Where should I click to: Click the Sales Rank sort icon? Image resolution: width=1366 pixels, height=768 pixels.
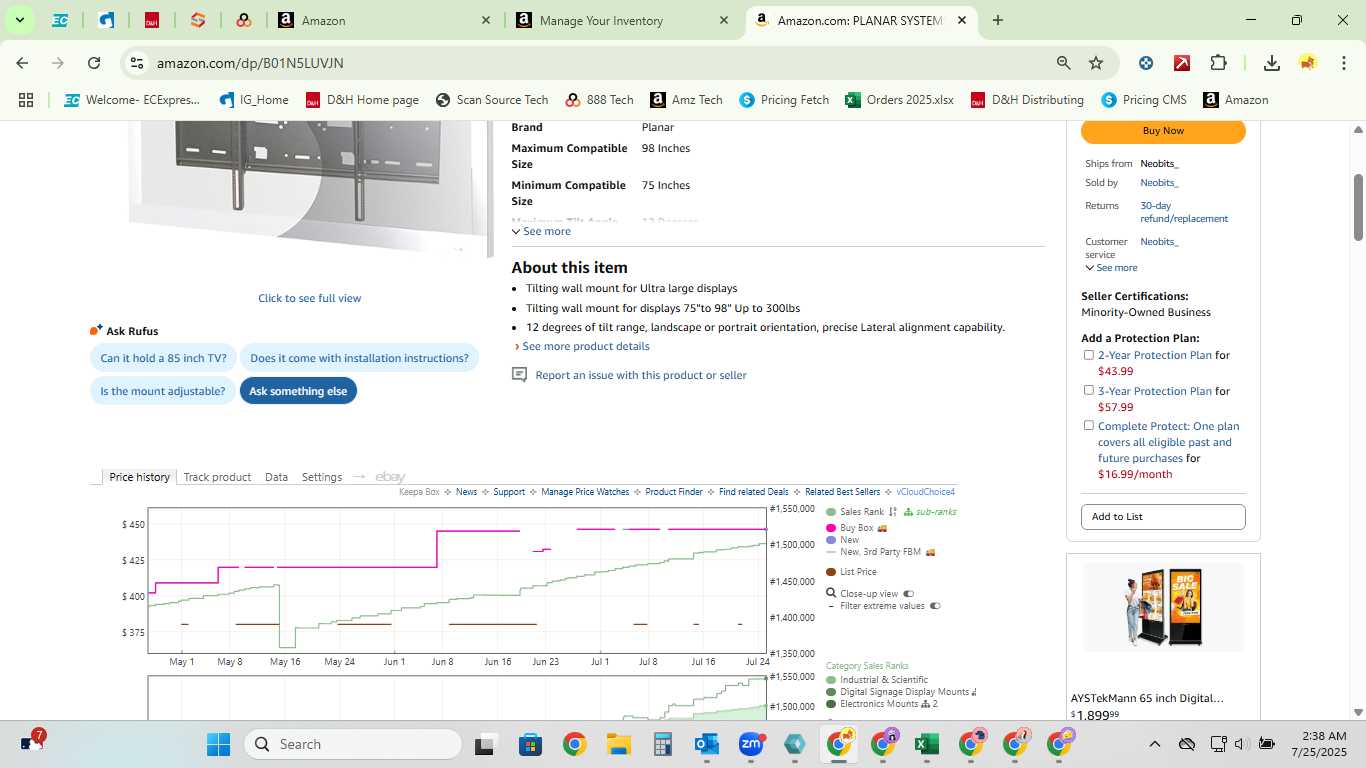tap(893, 512)
